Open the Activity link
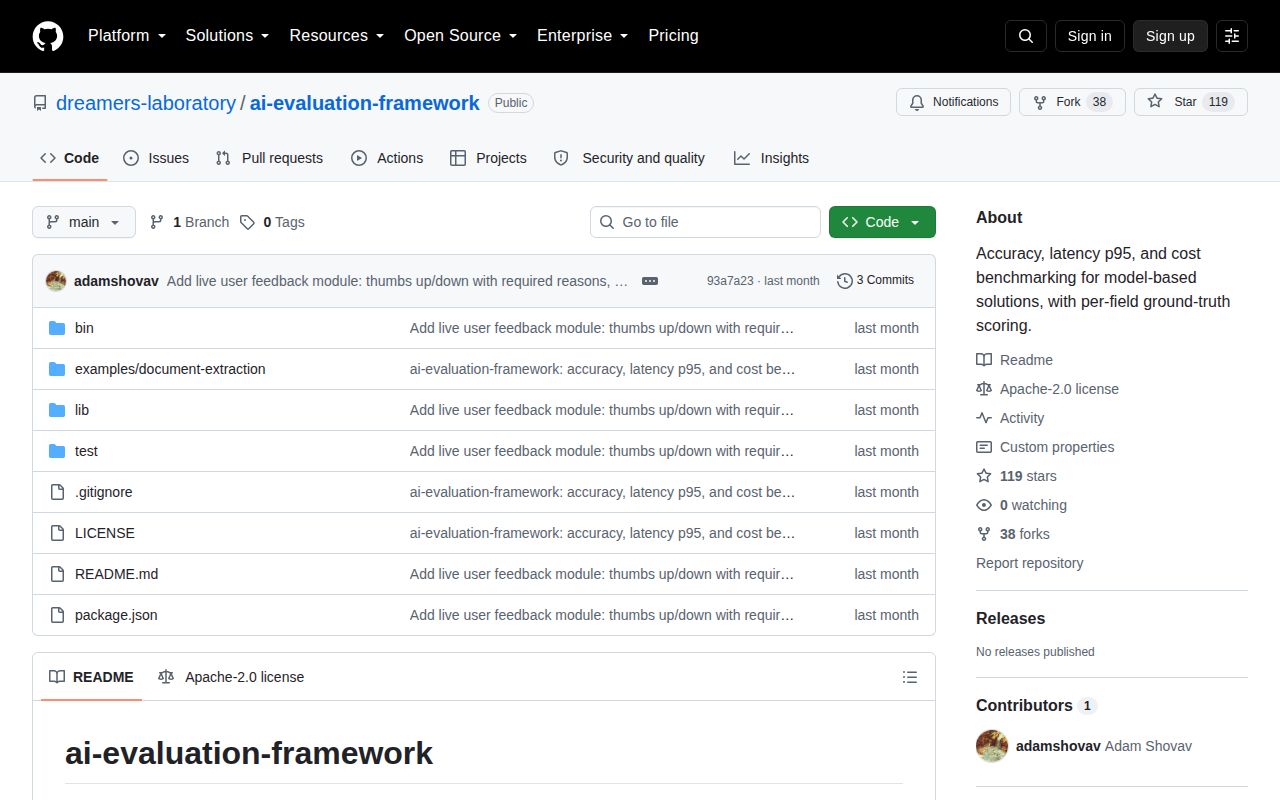The image size is (1280, 800). 1010,418
